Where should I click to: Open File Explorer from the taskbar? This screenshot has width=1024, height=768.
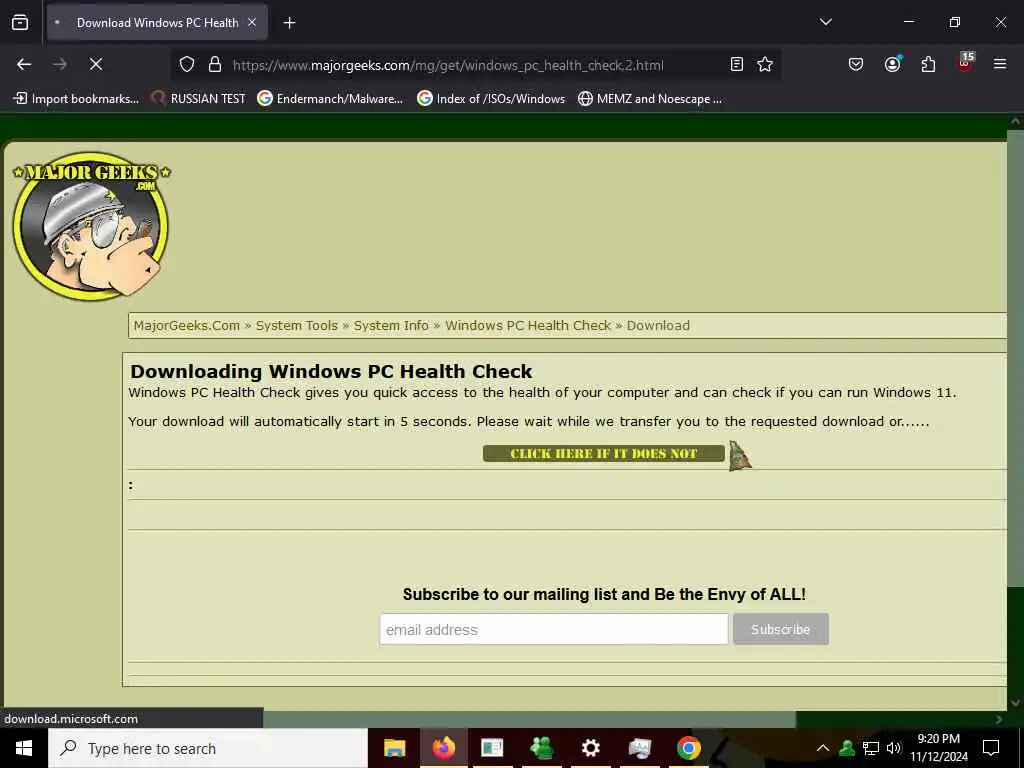click(394, 748)
